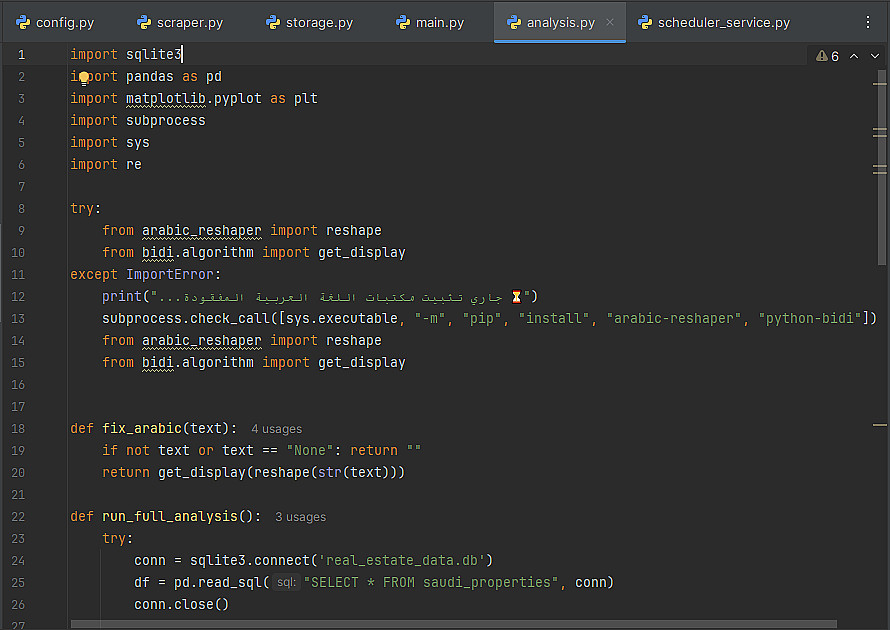Click the "sql:" inlay hint on line 25
The image size is (890, 630).
point(286,583)
